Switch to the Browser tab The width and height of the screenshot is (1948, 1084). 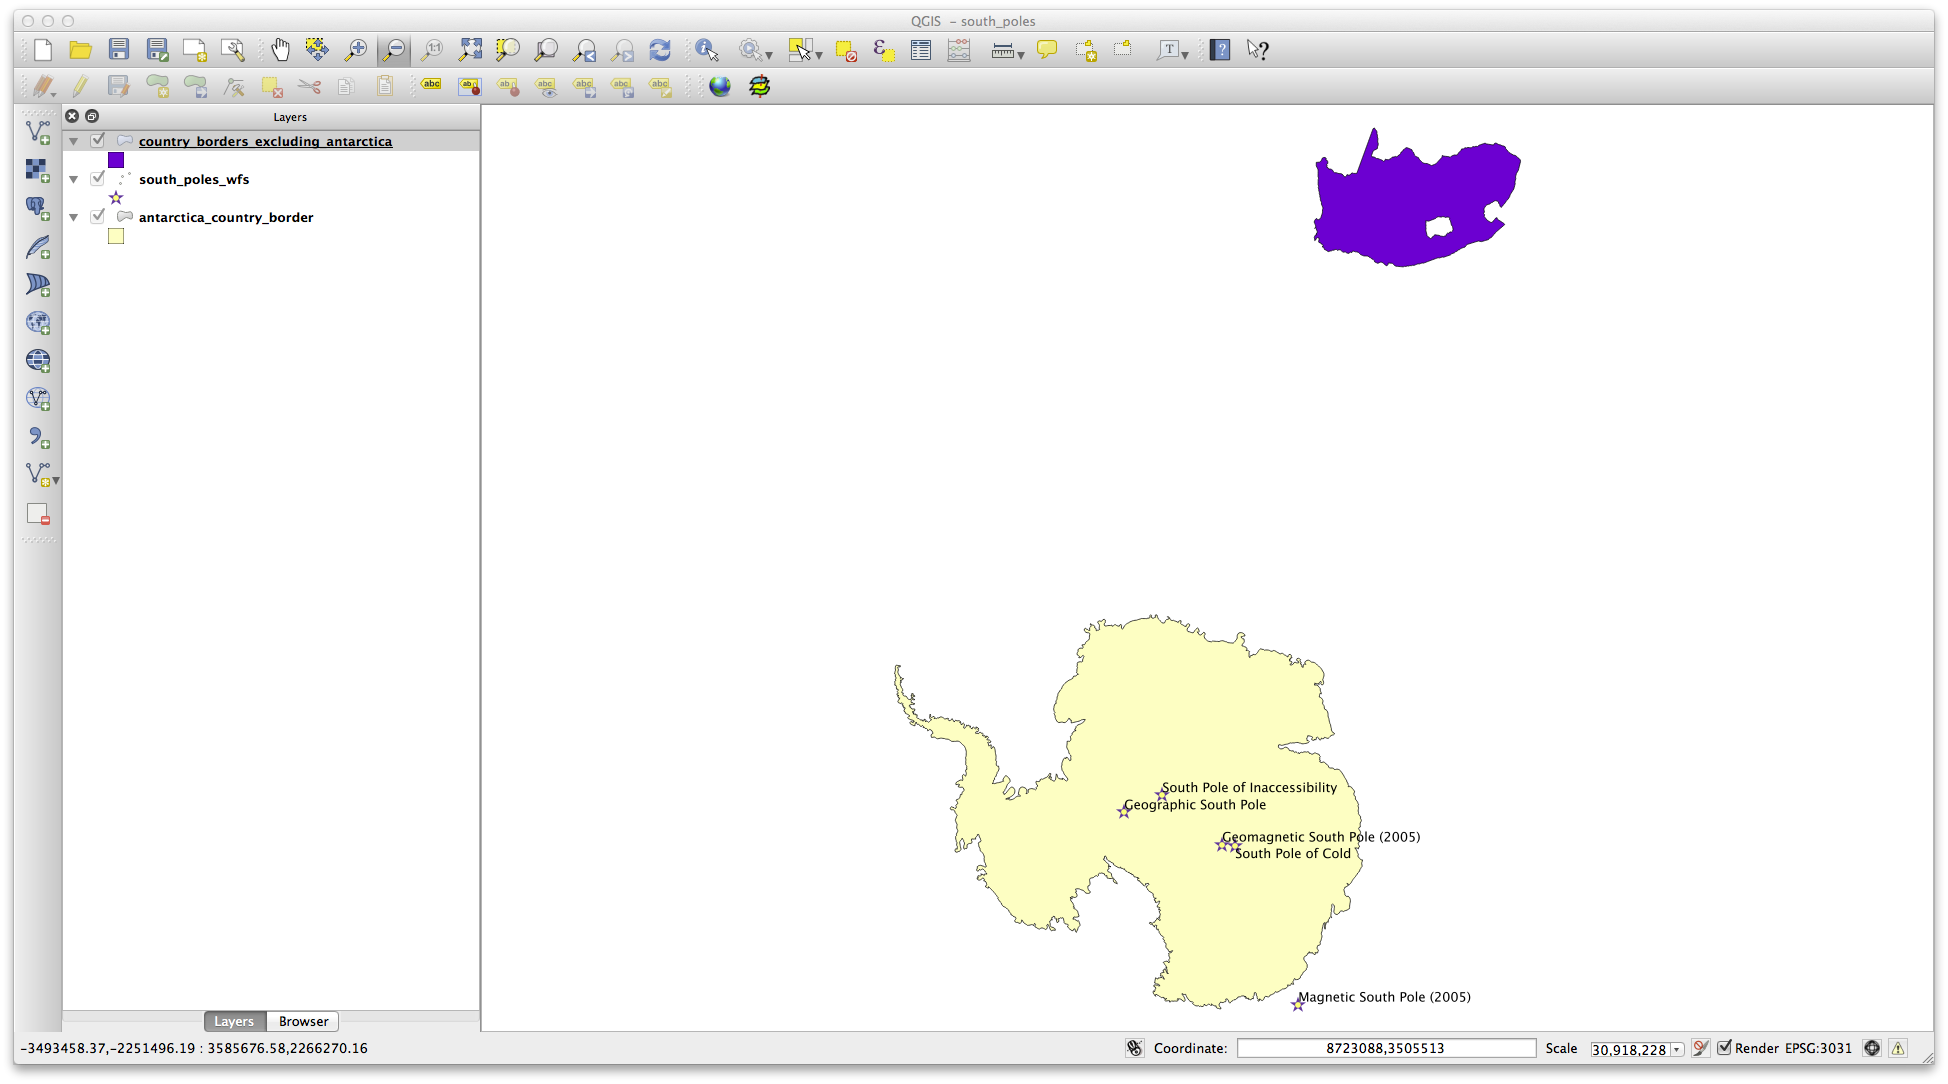[x=303, y=1021]
